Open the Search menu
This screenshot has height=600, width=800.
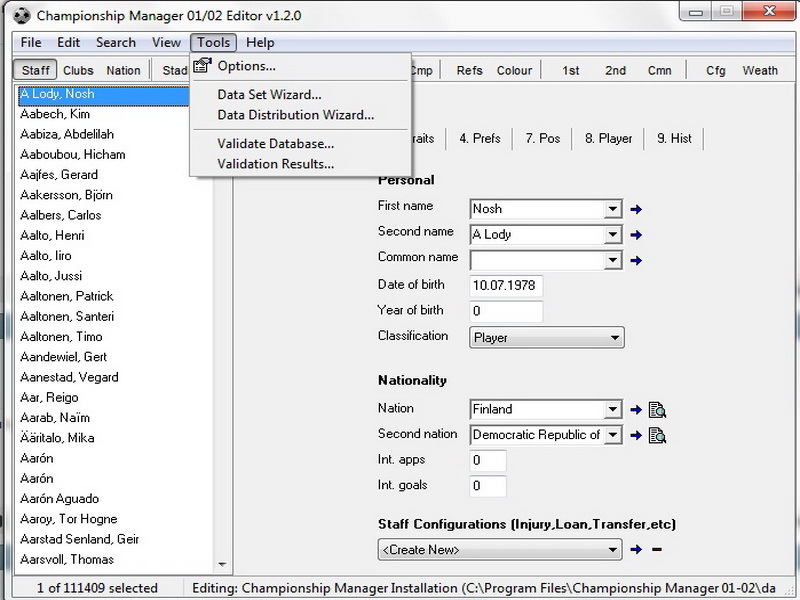(x=116, y=42)
